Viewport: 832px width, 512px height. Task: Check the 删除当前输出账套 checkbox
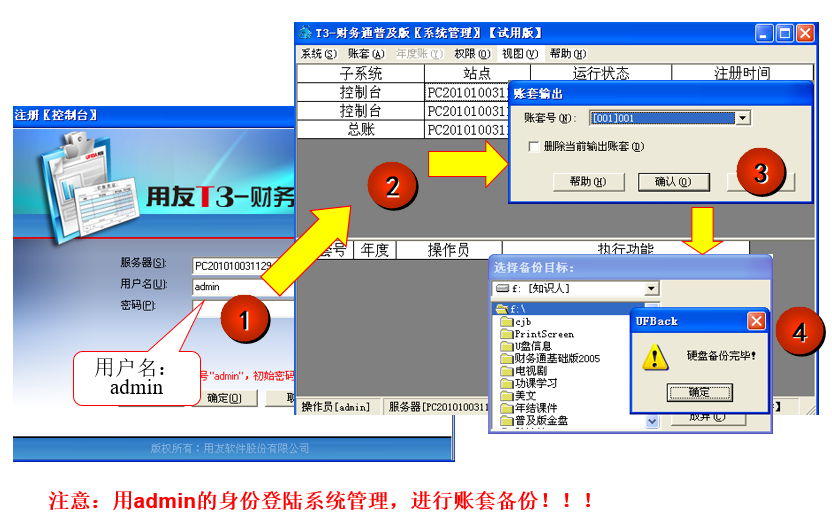coord(533,146)
